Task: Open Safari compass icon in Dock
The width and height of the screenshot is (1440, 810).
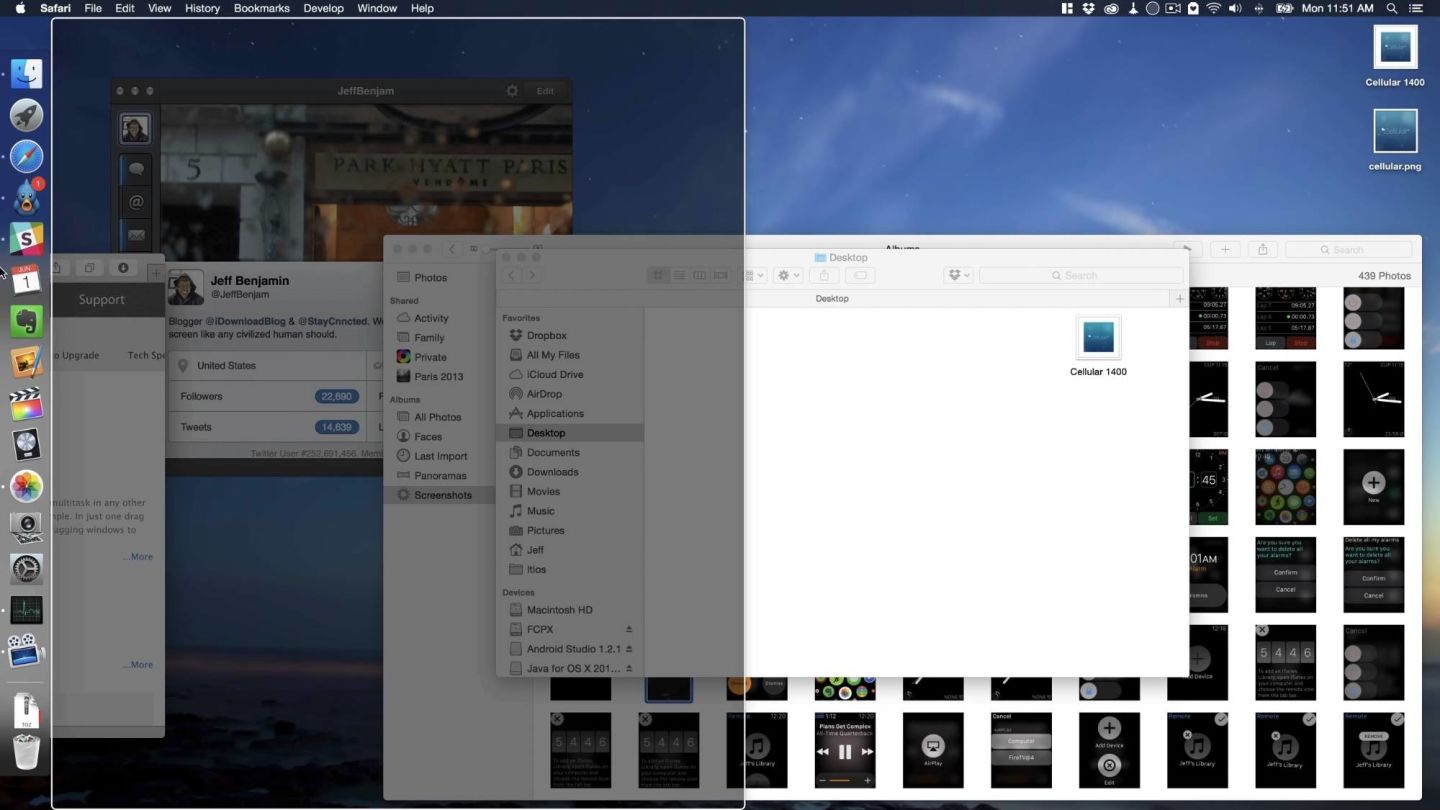Action: click(x=27, y=156)
